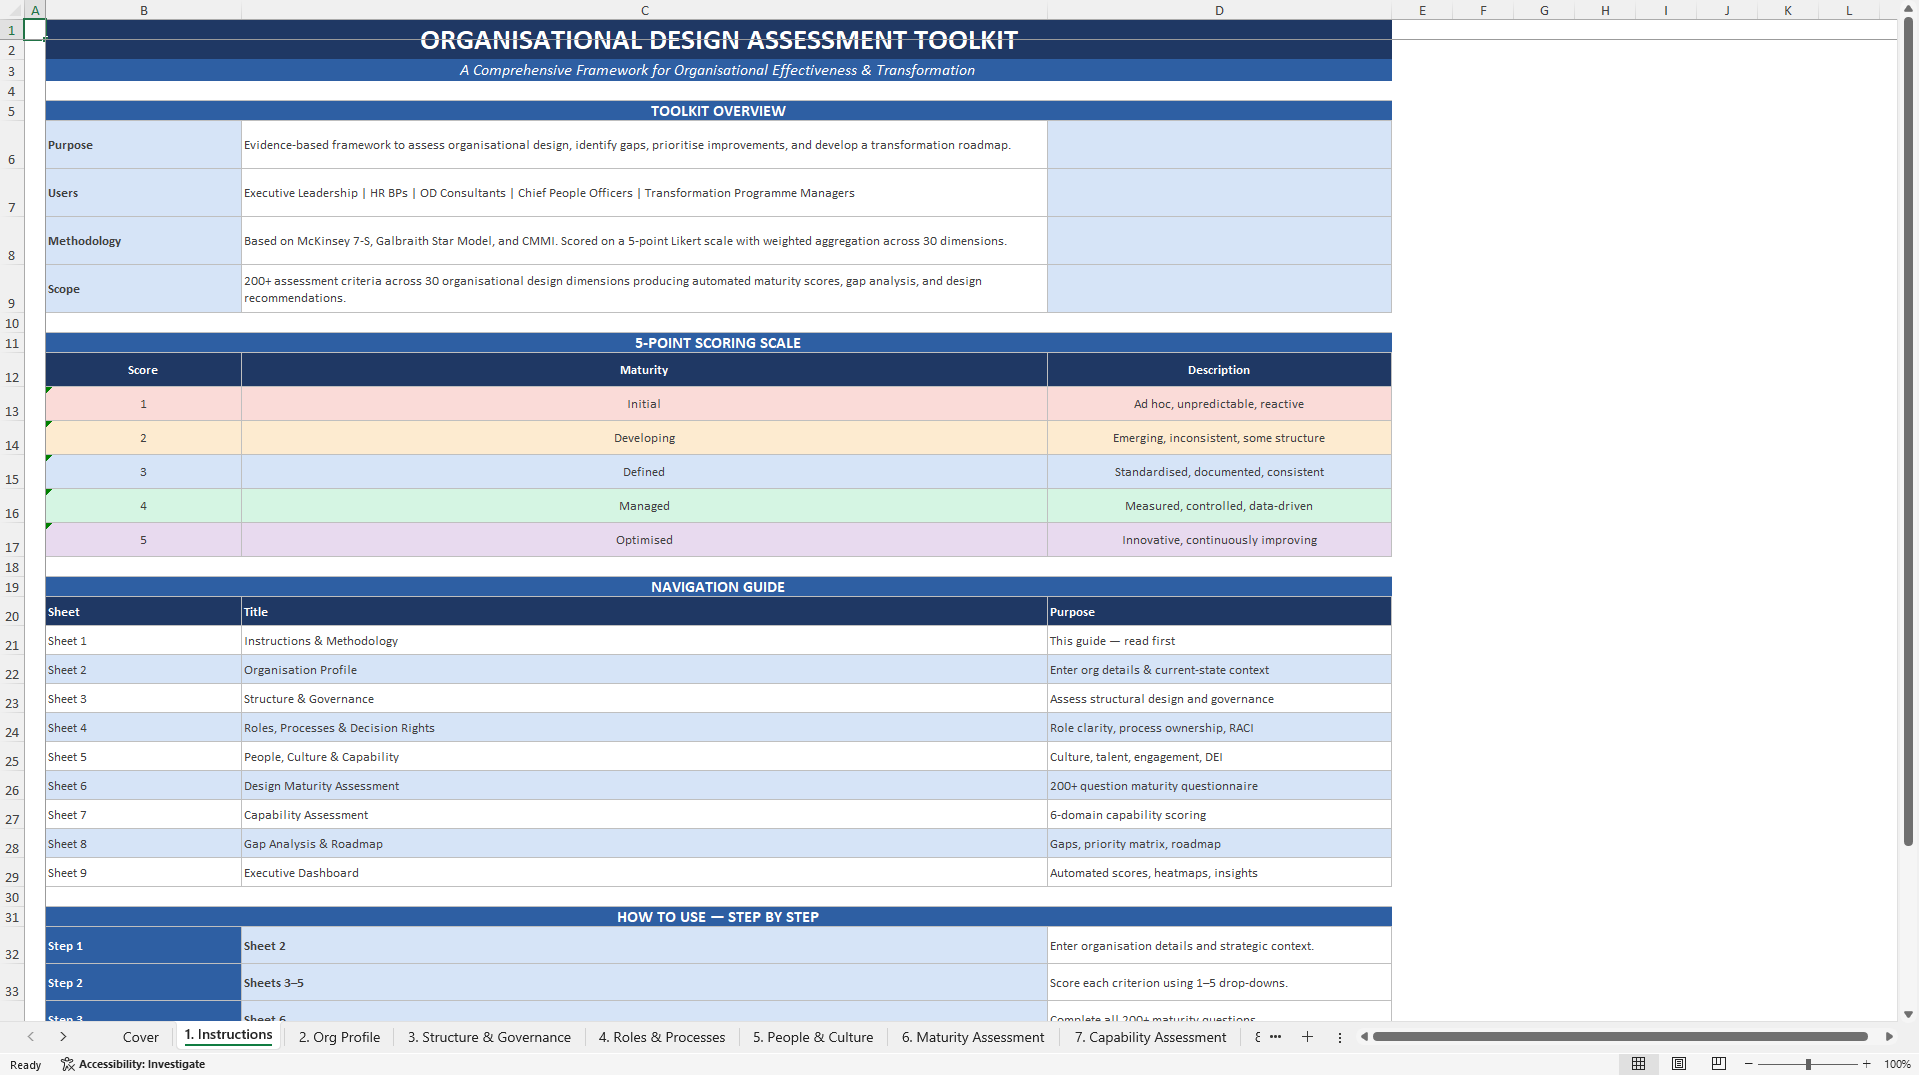Image resolution: width=1919 pixels, height=1075 pixels.
Task: Select the Purpose label cell
Action: coord(143,145)
